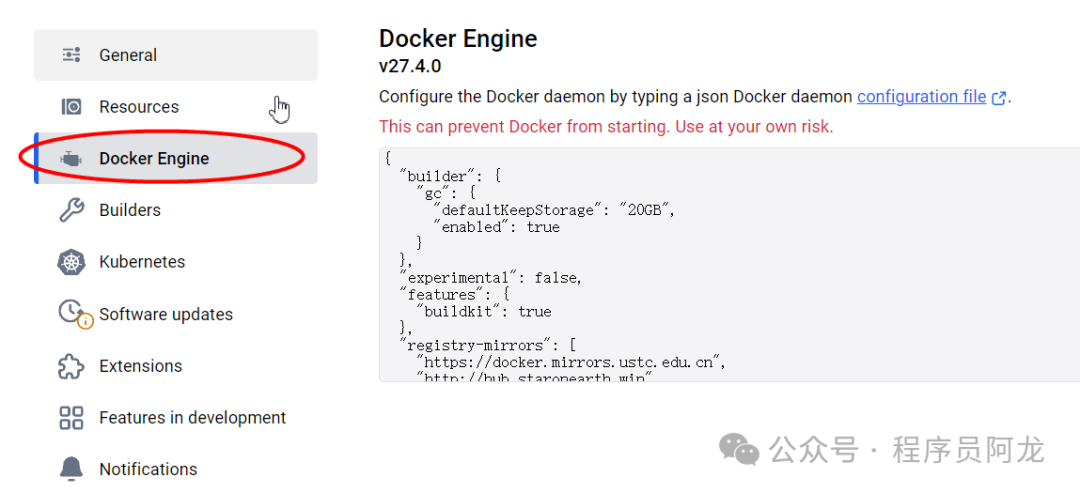Click the Software updates clock icon
1080x493 pixels.
(73, 314)
